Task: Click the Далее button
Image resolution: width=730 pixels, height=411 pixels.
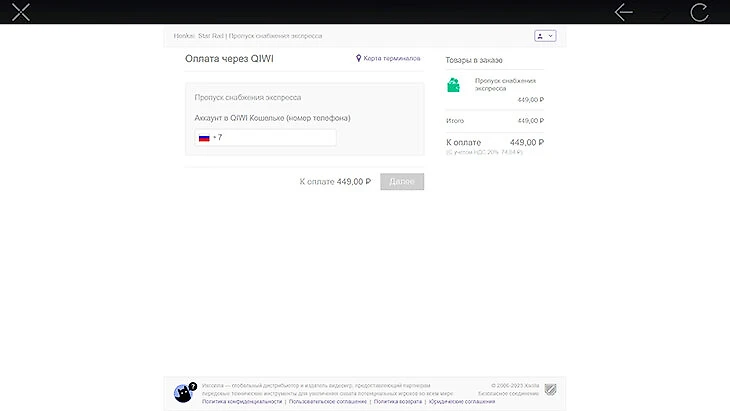Action: (402, 182)
